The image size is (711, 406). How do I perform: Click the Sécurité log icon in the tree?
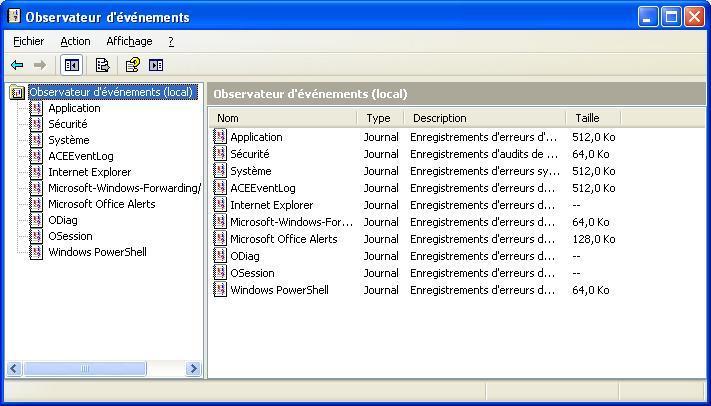pos(36,124)
